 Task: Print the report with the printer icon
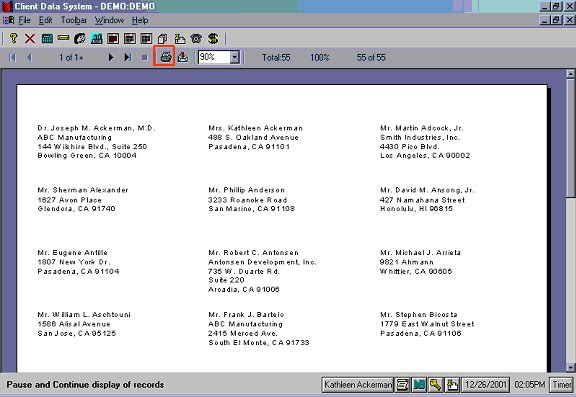[x=166, y=57]
